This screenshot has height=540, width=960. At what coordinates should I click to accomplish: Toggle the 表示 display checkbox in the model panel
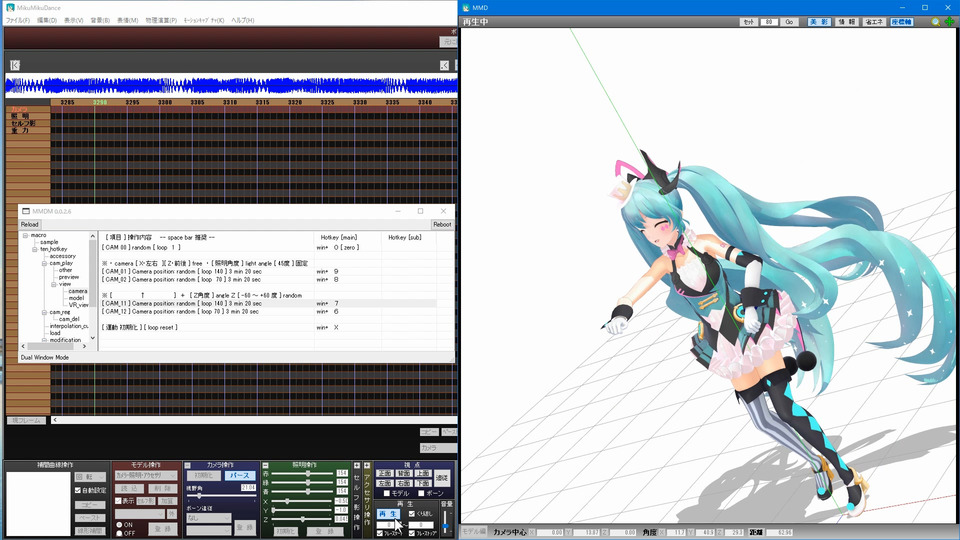(118, 501)
